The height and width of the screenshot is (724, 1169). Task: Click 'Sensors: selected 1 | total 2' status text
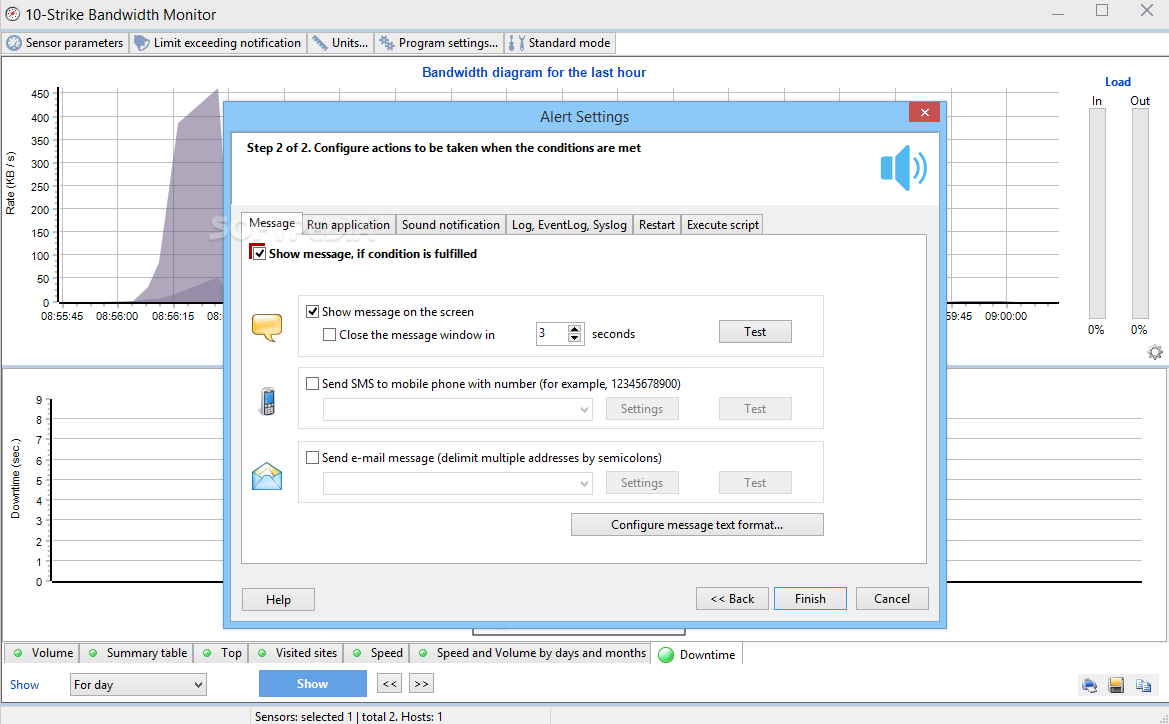(349, 717)
